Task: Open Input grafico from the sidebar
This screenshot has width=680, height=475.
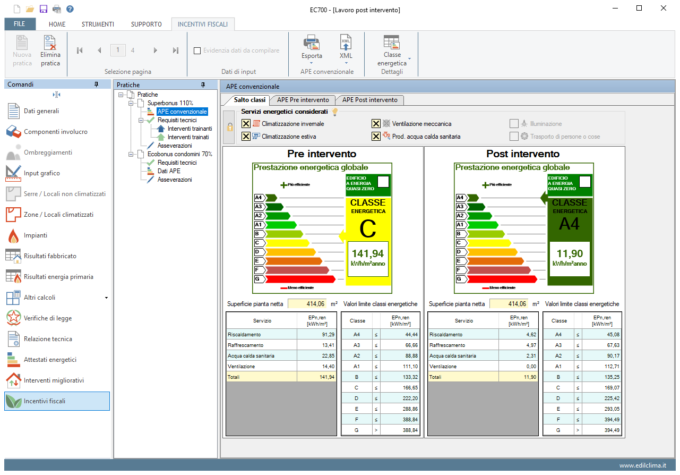Action: tap(43, 172)
